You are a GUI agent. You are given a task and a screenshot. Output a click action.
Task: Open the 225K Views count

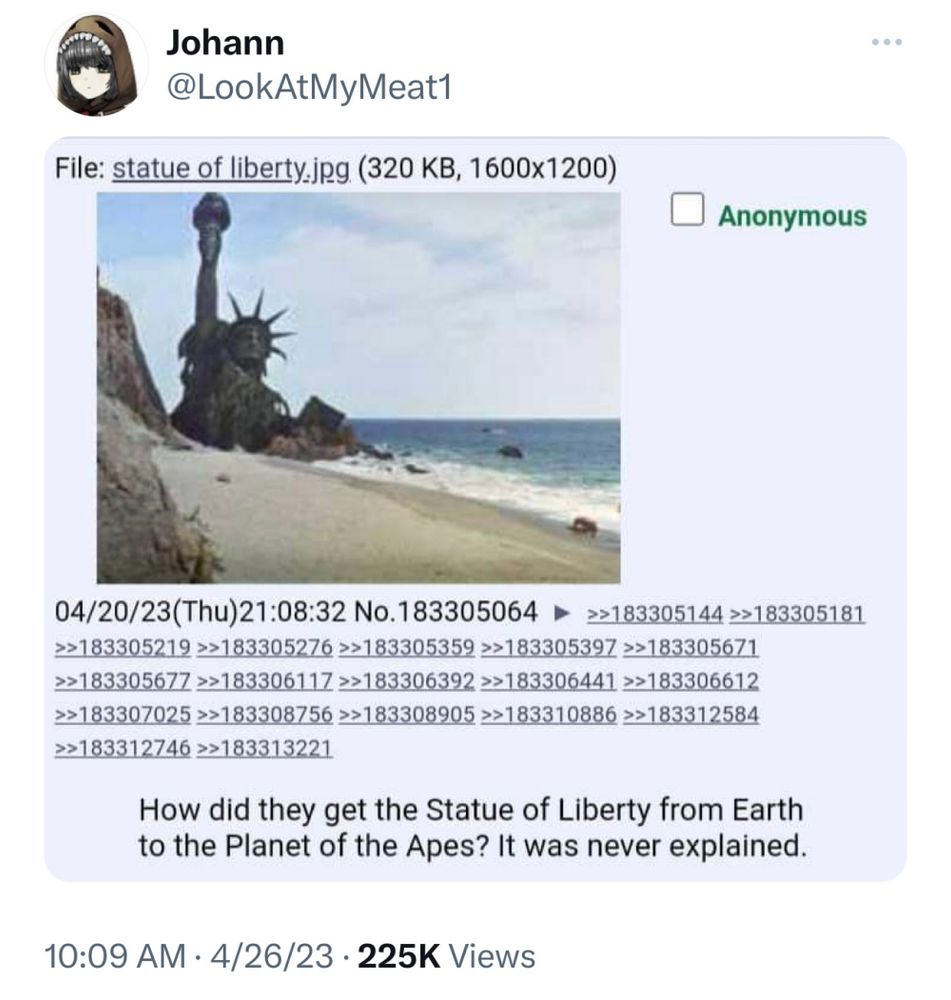pos(446,956)
